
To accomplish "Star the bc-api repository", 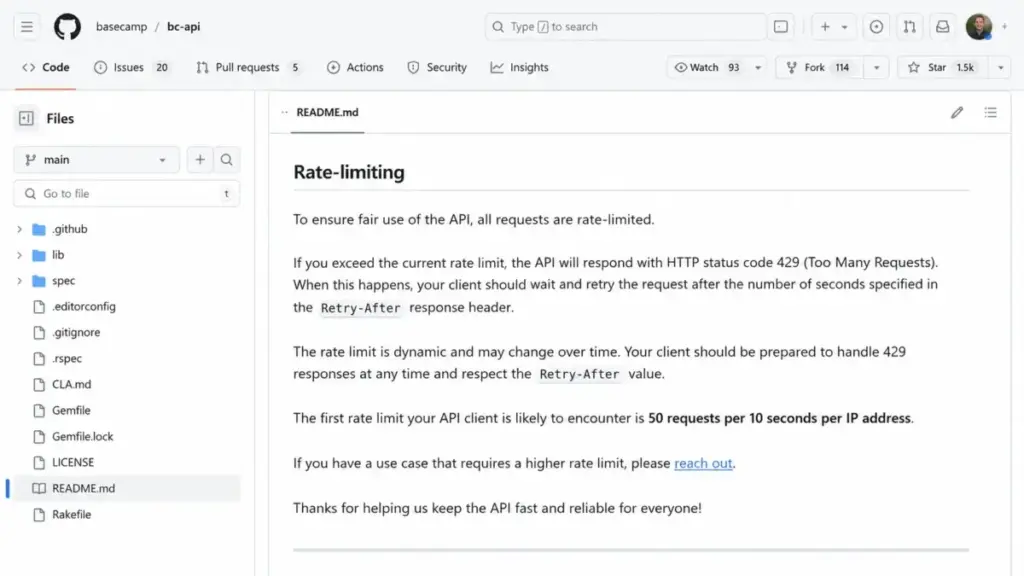I will (x=944, y=67).
